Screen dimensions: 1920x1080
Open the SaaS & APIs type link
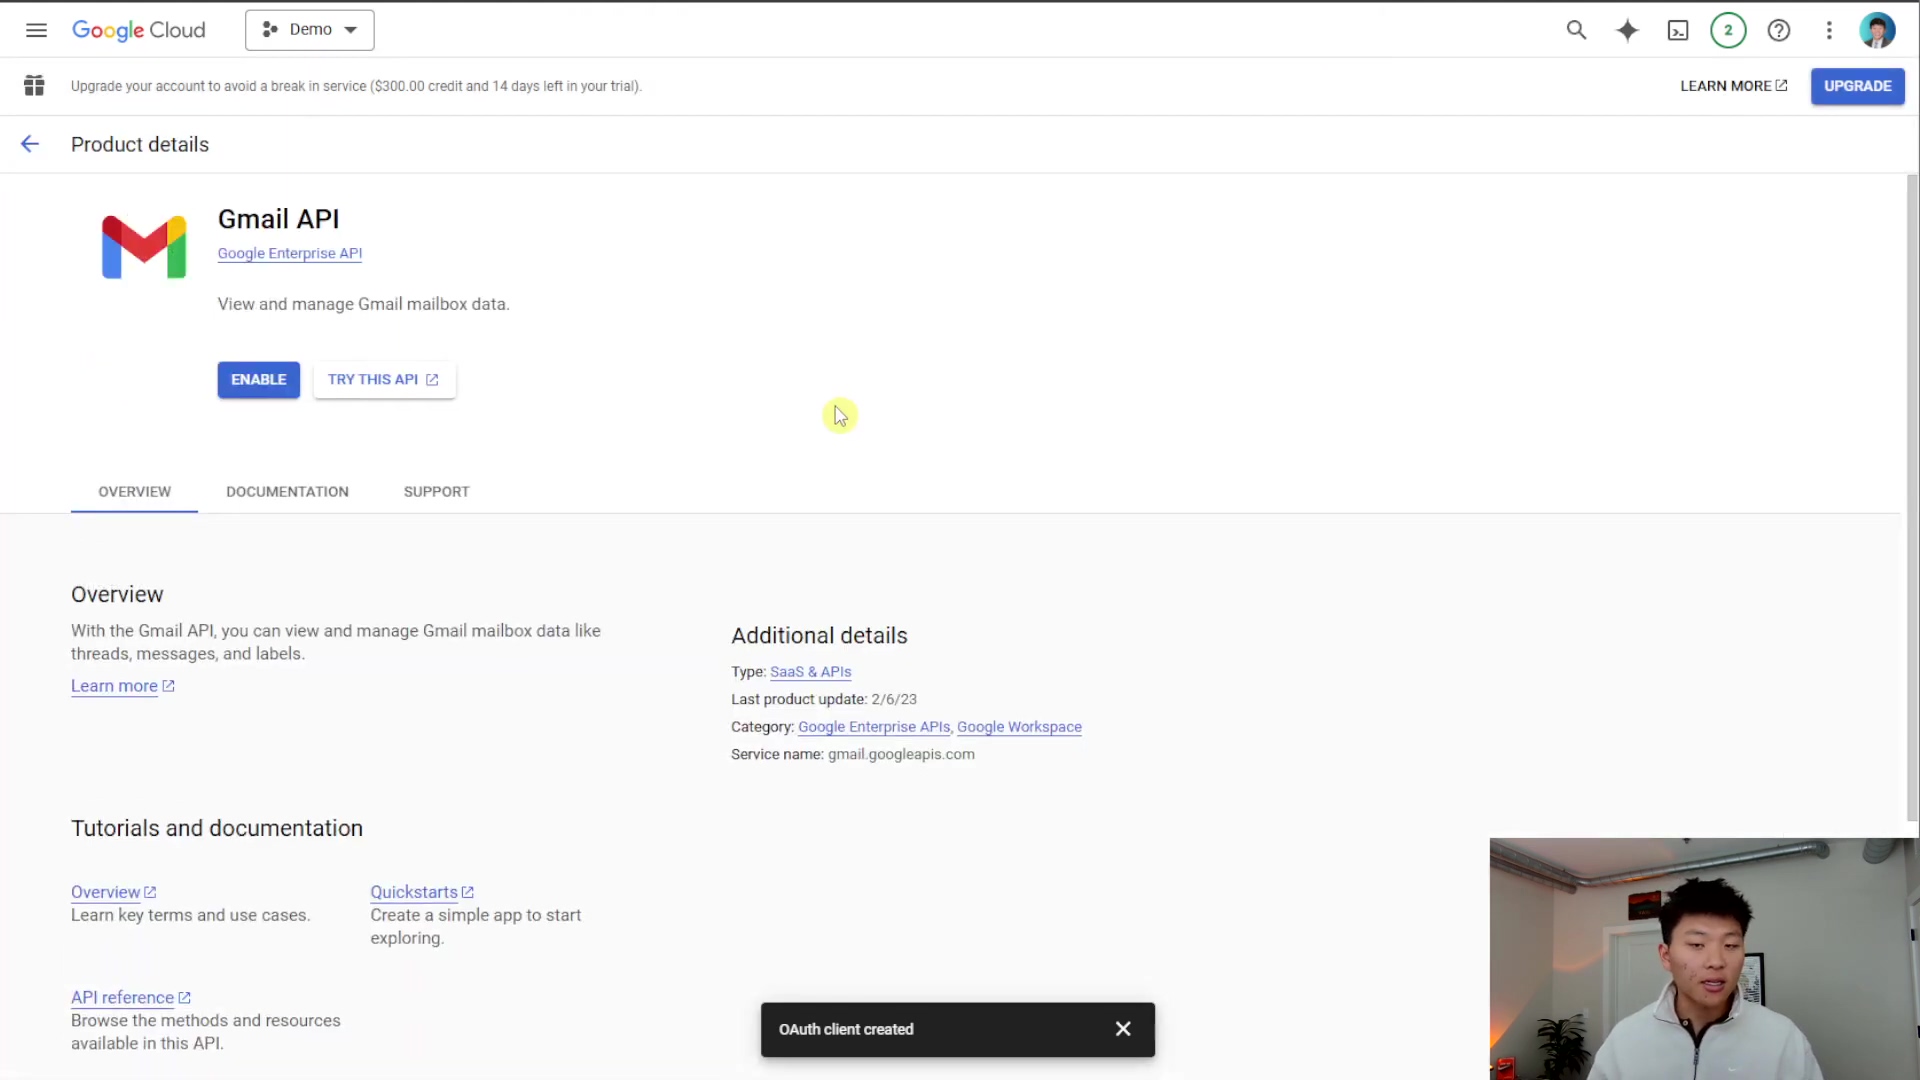point(810,672)
